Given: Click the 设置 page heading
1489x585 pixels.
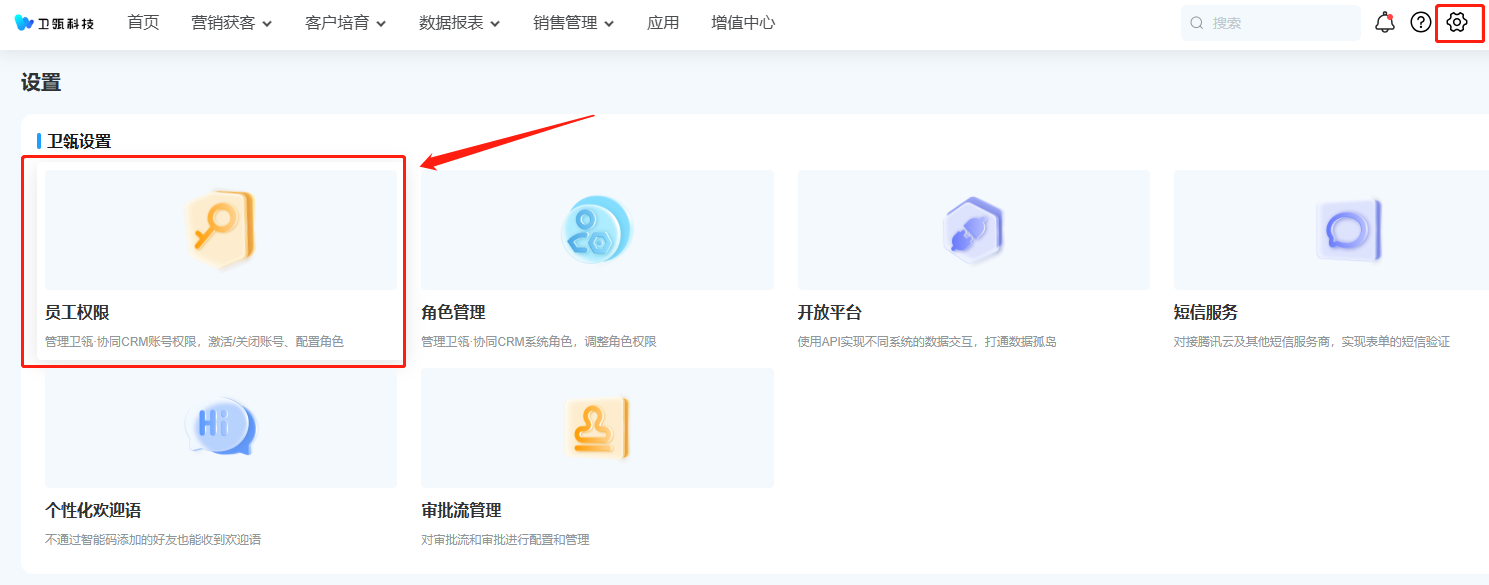Looking at the screenshot, I should coord(41,83).
